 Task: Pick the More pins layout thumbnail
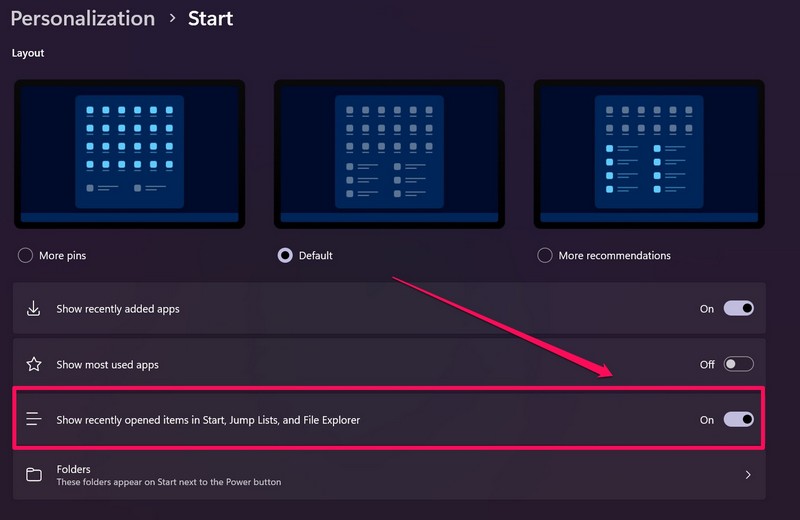point(130,153)
